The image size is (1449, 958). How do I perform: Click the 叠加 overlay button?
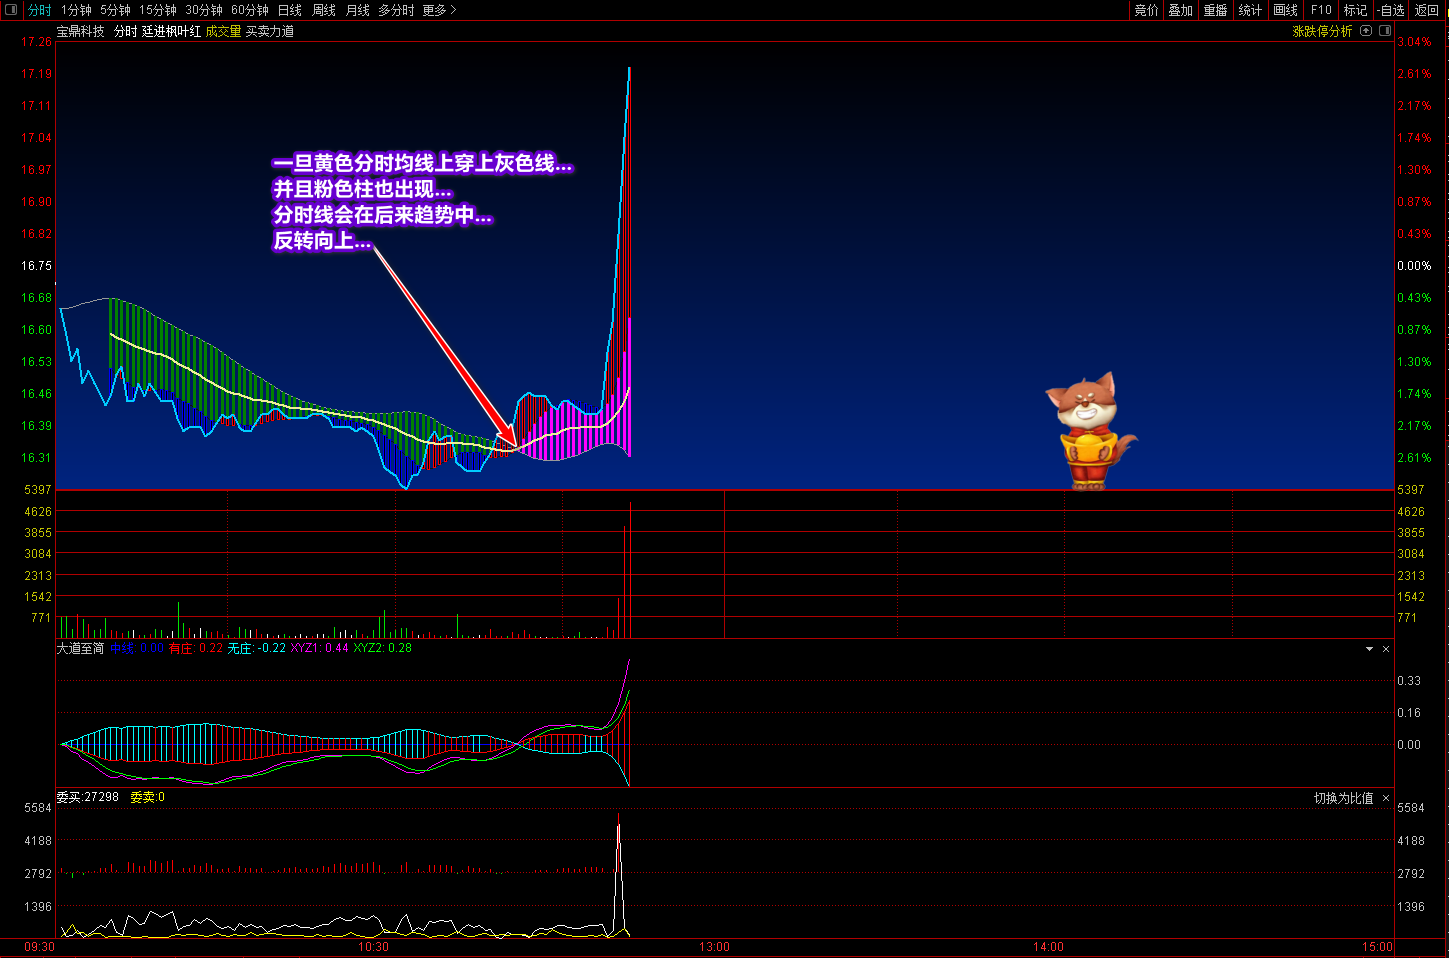coord(1181,10)
